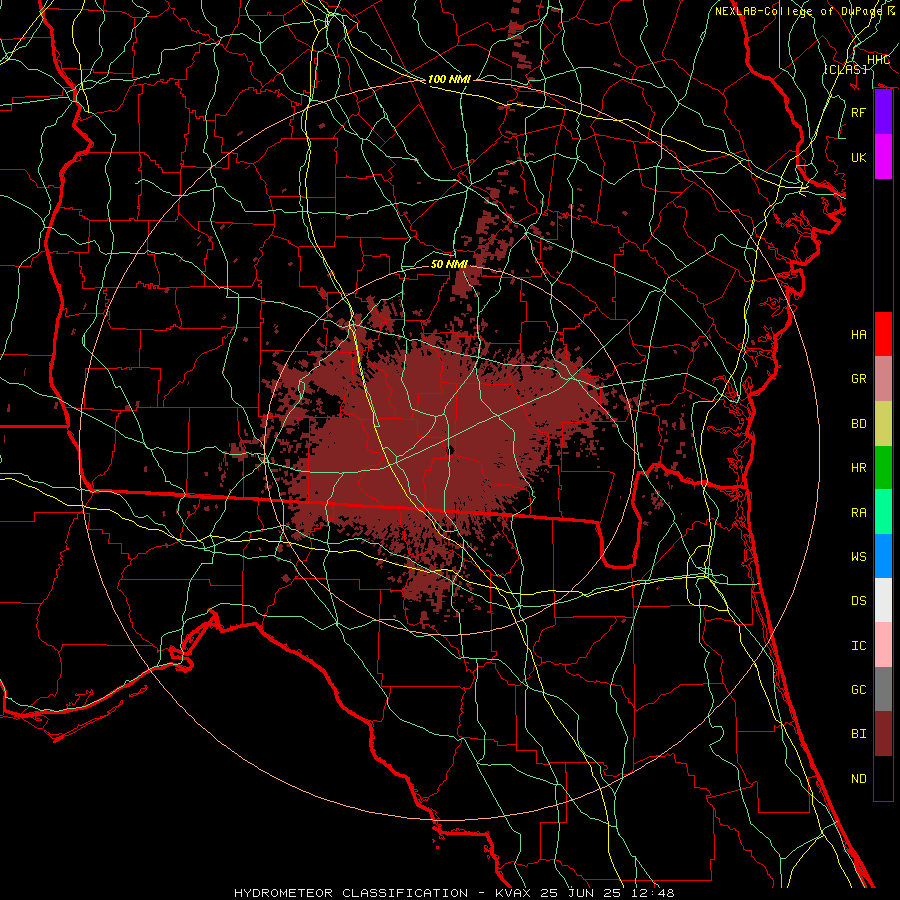Select the GC gray legend swatch
900x900 pixels.
(883, 689)
